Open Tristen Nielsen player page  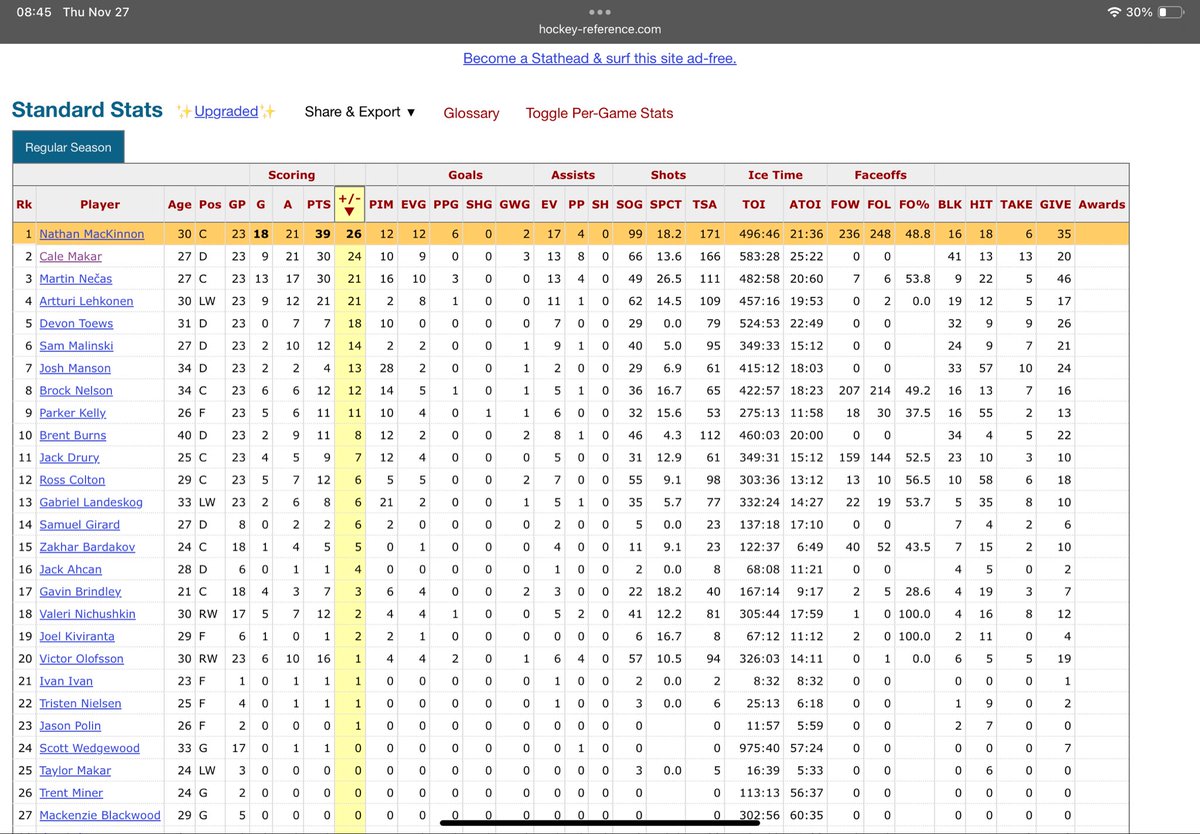80,704
